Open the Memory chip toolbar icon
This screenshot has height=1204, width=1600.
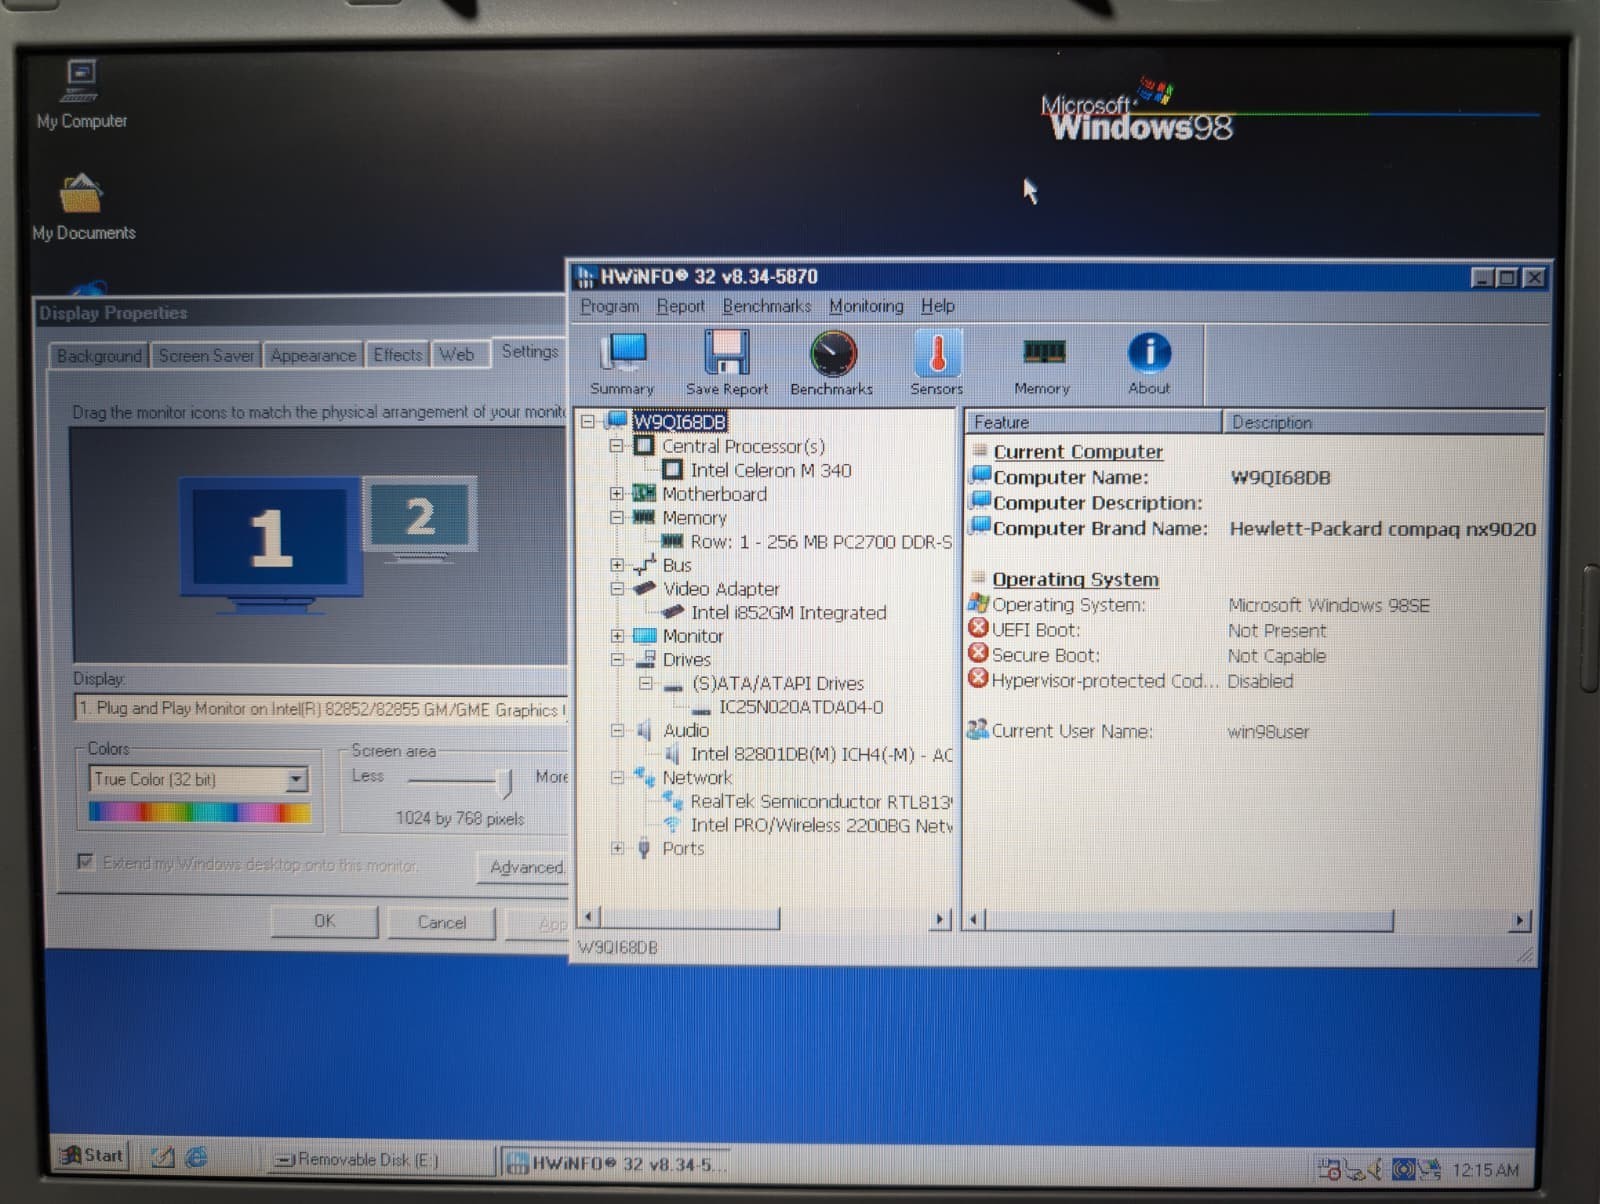pos(1042,363)
